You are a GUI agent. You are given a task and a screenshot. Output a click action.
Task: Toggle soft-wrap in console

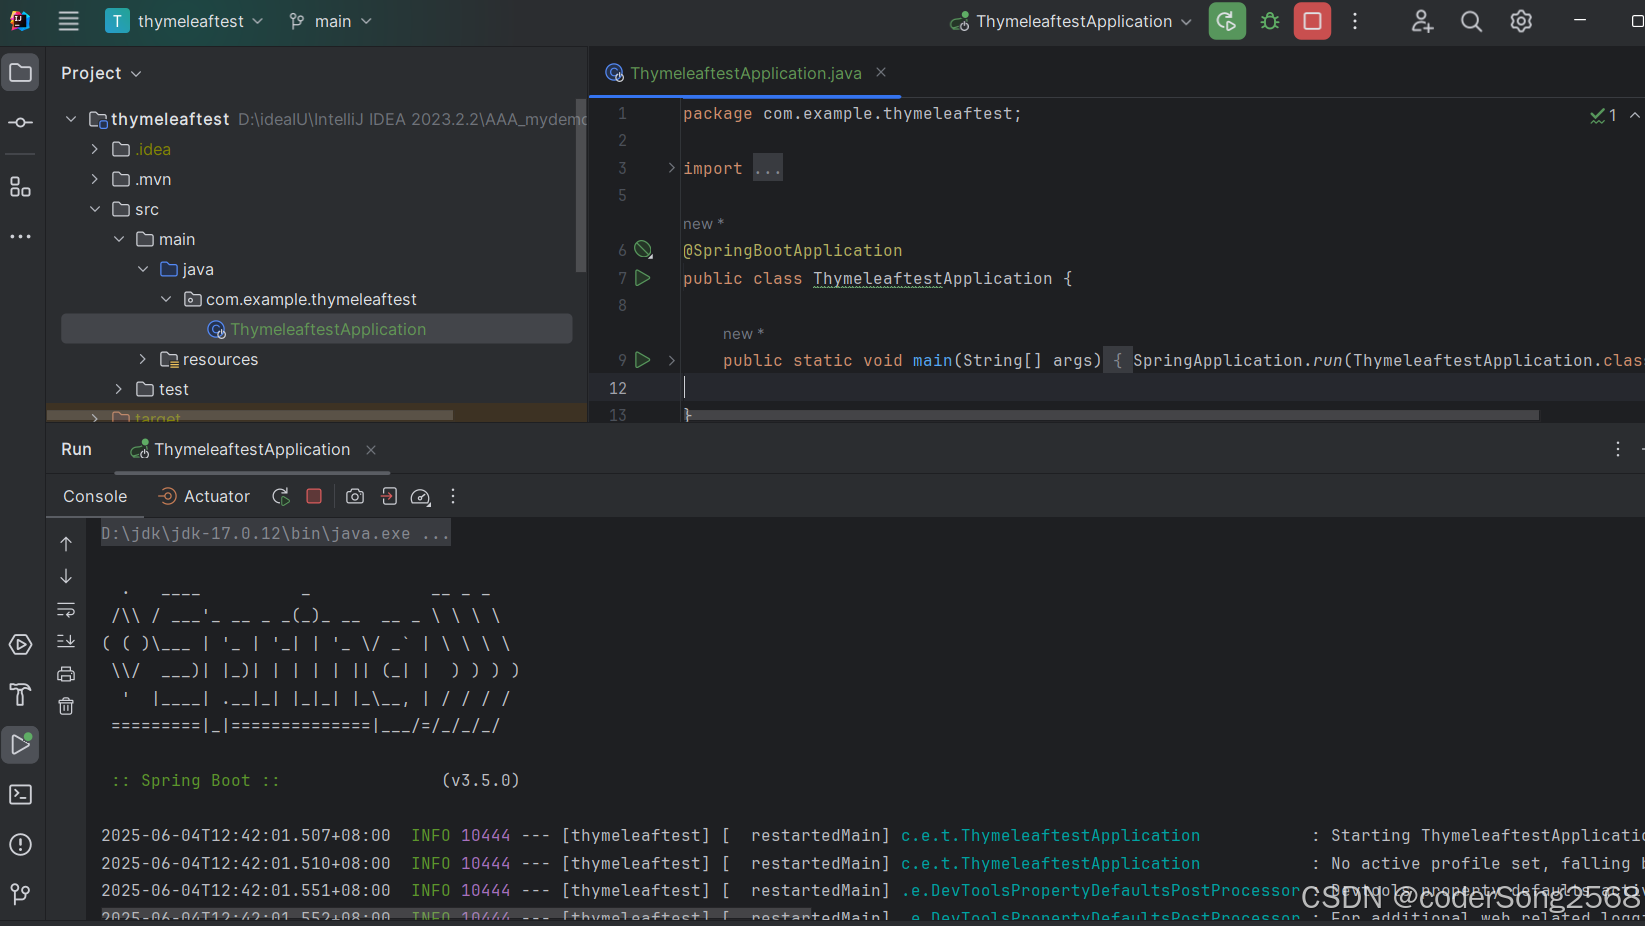(66, 609)
